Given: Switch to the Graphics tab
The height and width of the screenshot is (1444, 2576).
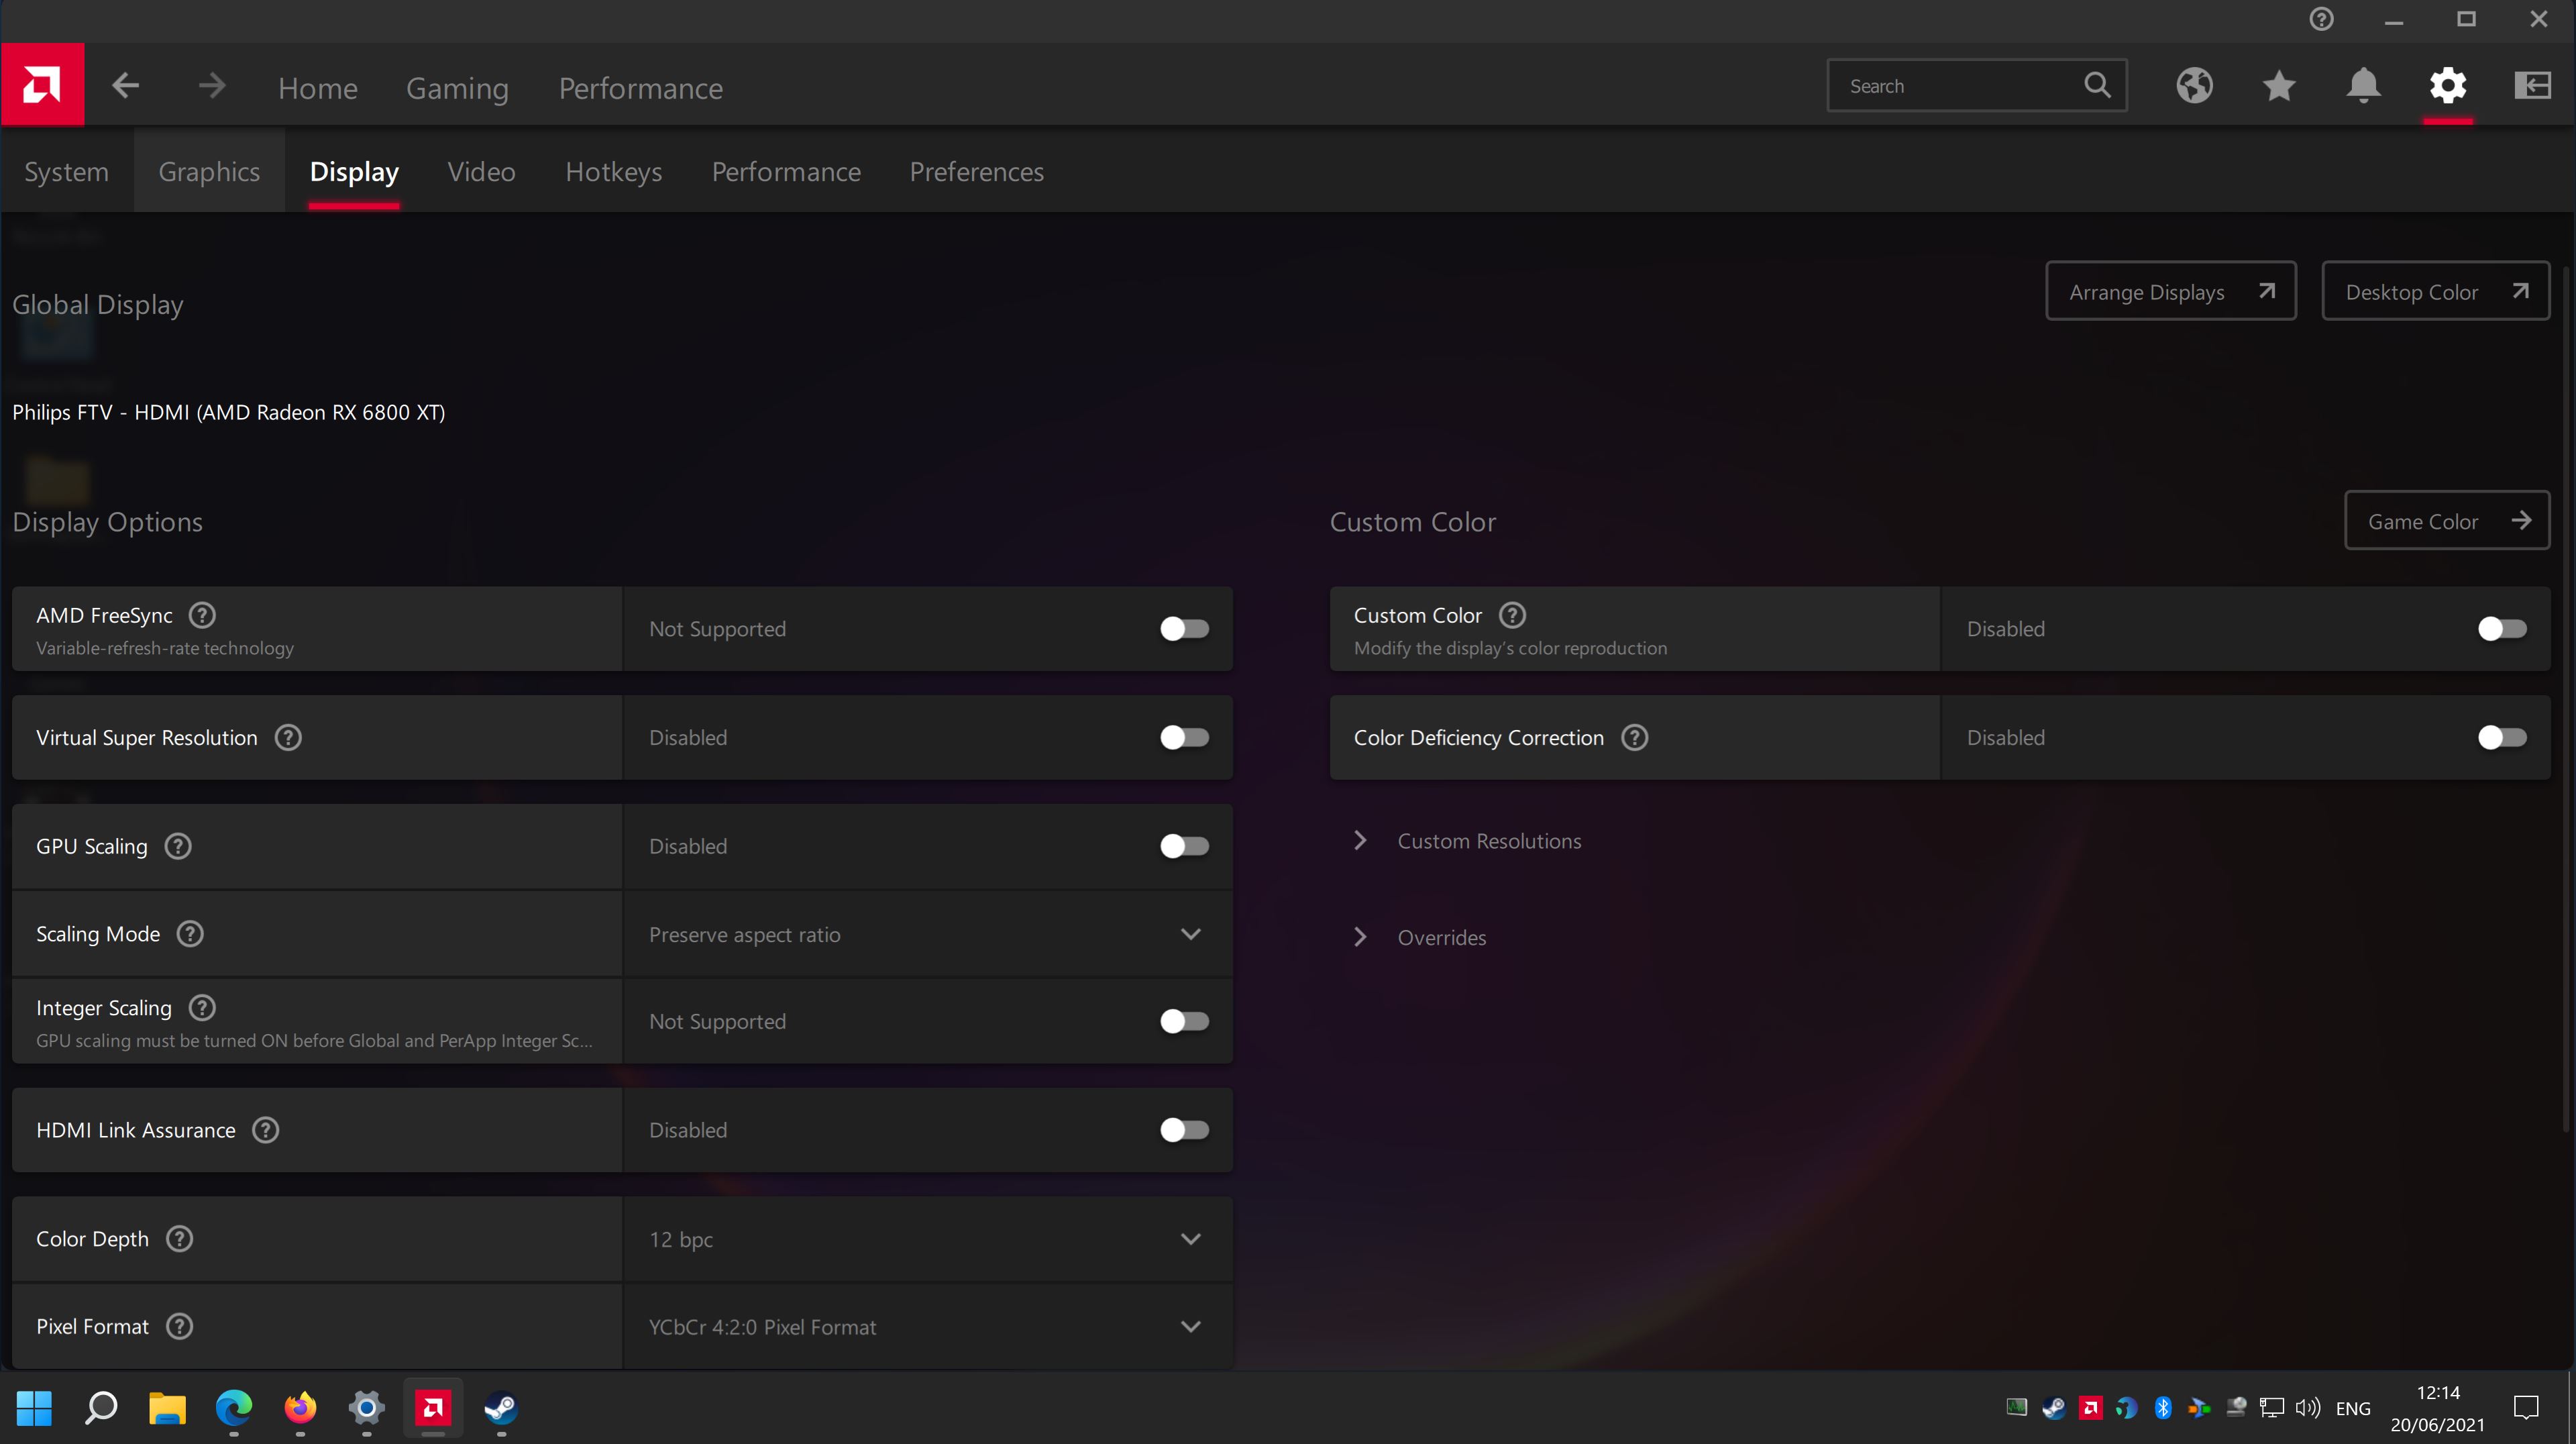Looking at the screenshot, I should (209, 172).
